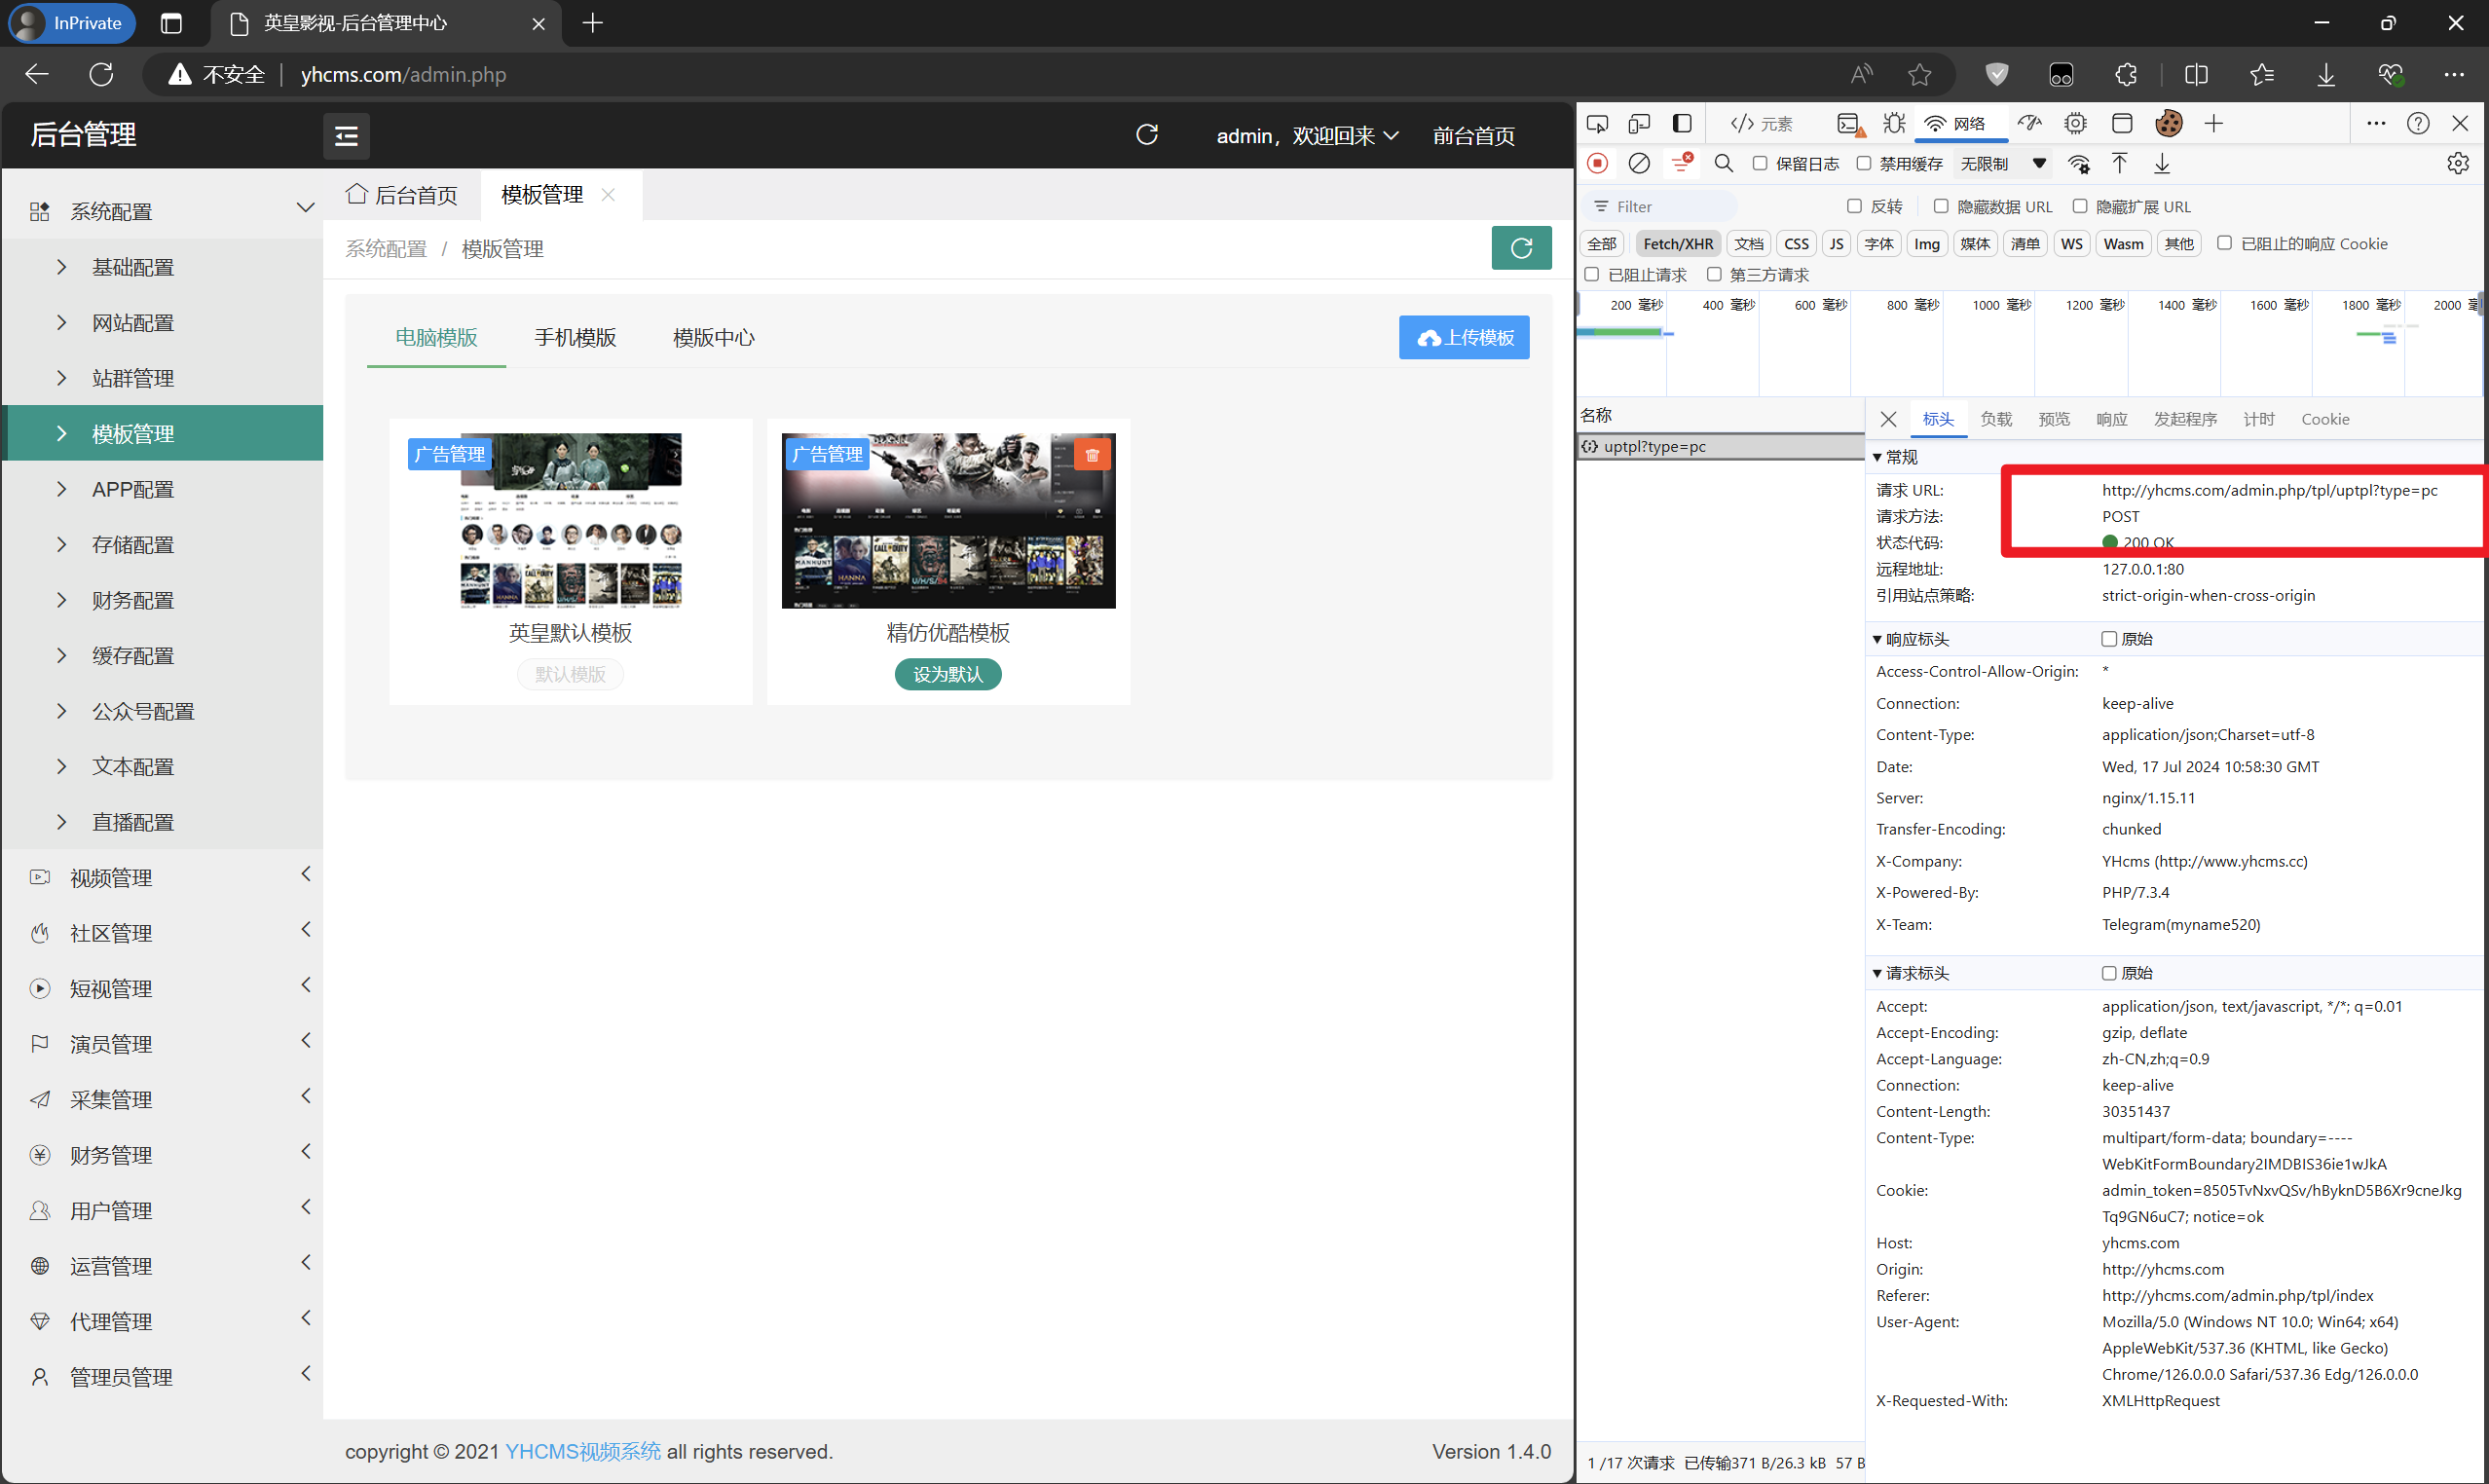This screenshot has width=2489, height=1484.
Task: Click 设为默认 for 精仿优酷模板
Action: click(x=948, y=675)
